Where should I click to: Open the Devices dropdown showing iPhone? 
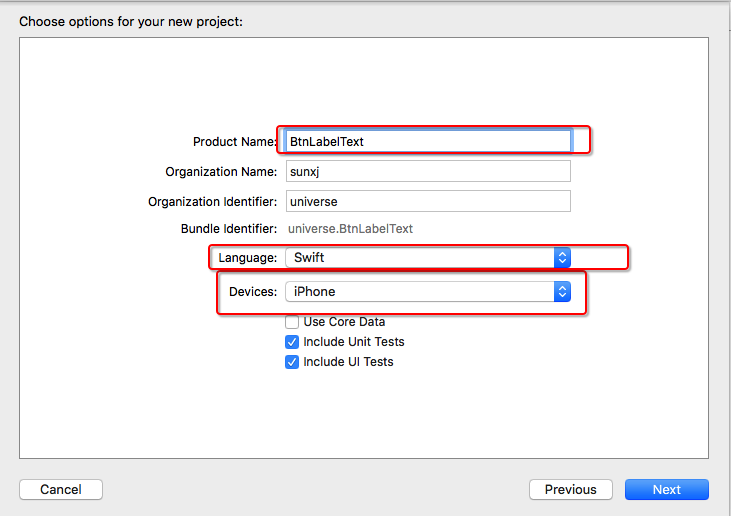click(x=428, y=291)
